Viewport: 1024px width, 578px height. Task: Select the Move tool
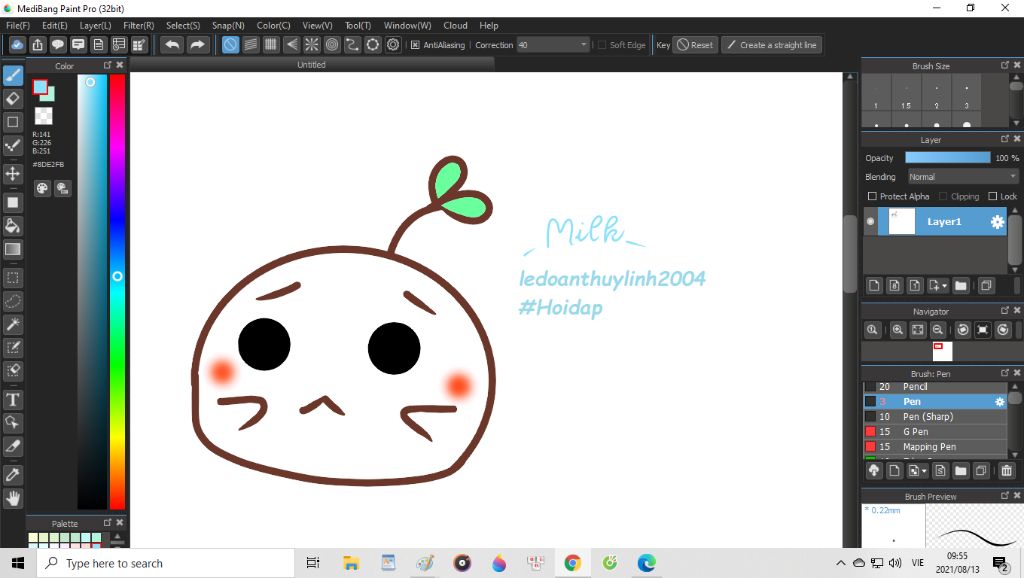coord(12,174)
